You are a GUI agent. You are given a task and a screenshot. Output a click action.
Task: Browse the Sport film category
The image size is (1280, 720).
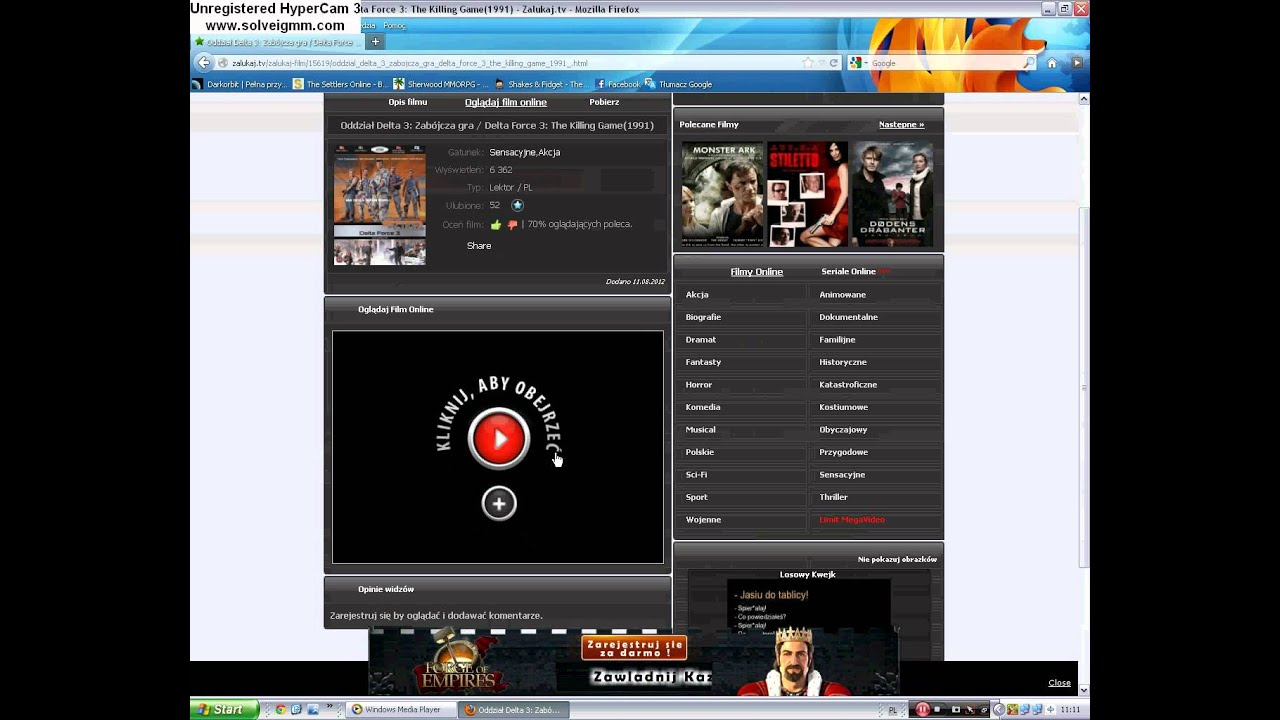tap(696, 497)
